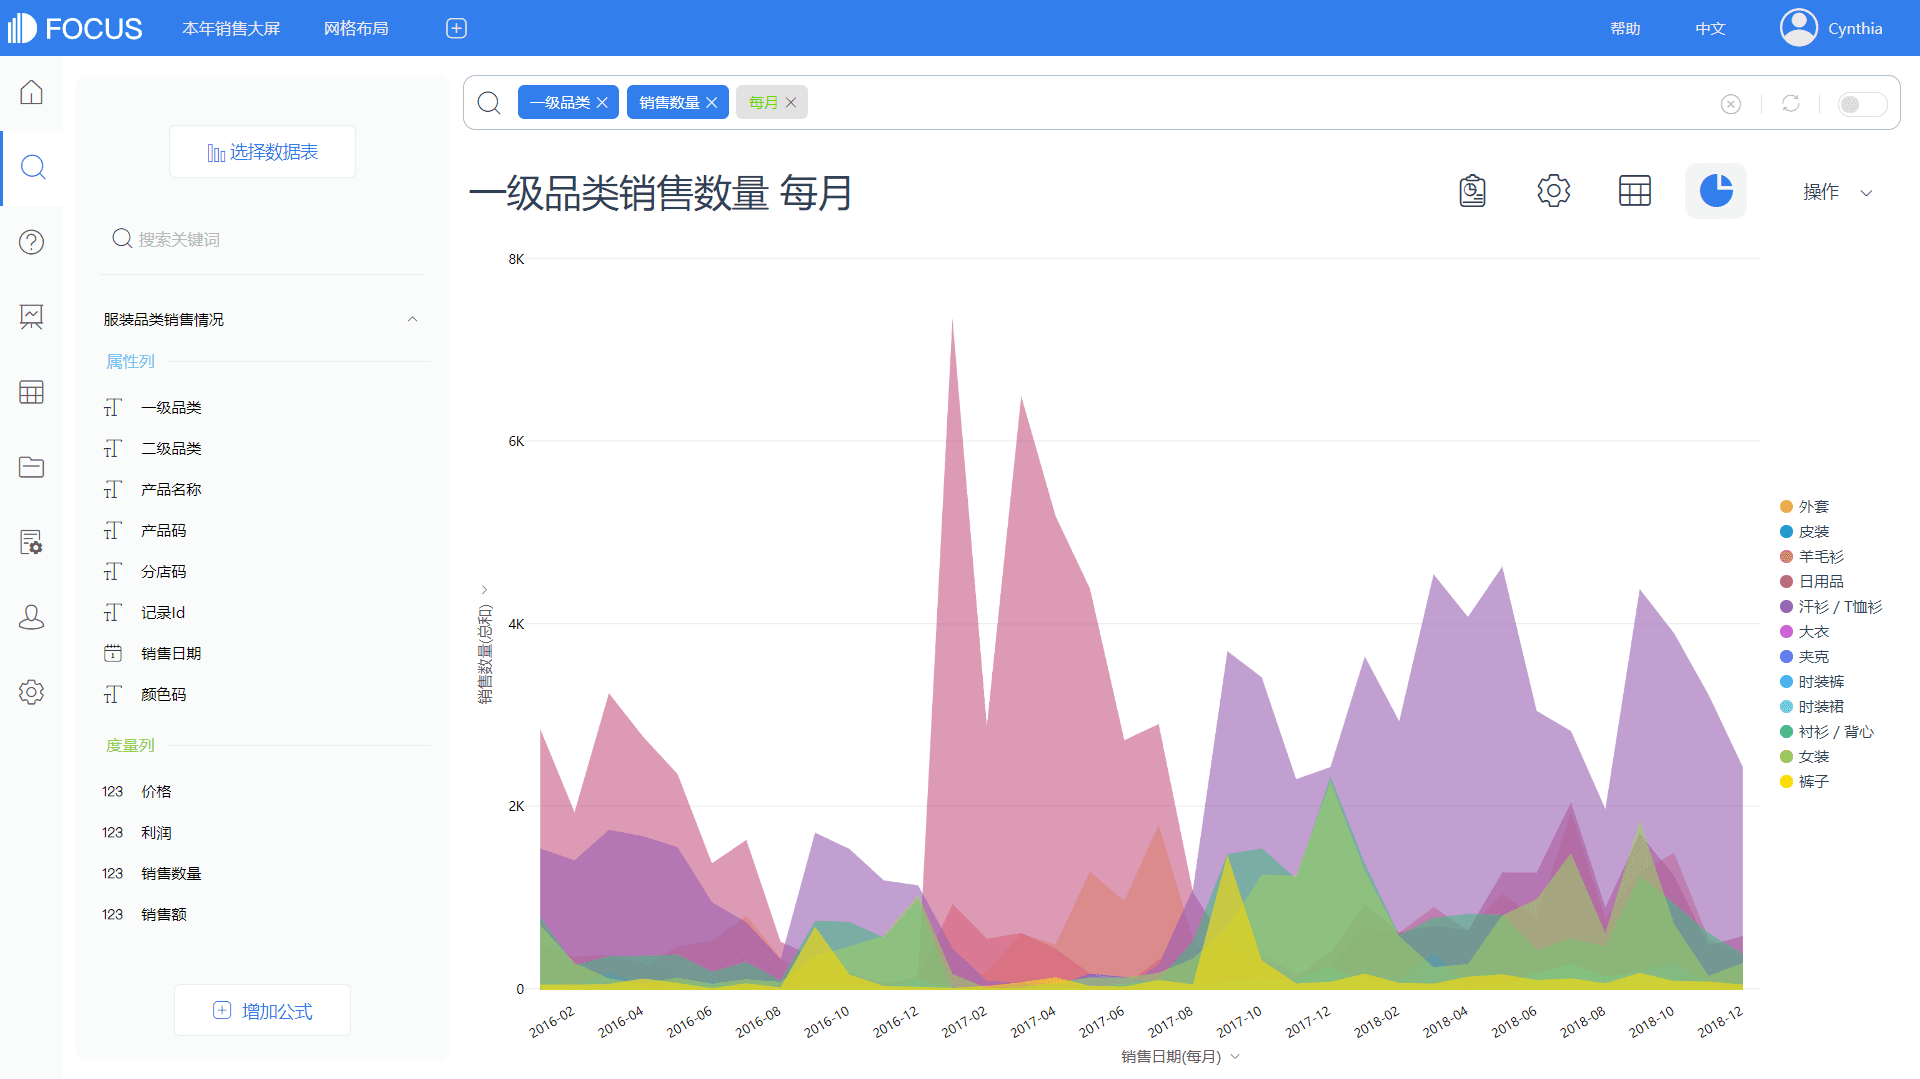Viewport: 1920px width, 1079px height.
Task: Open chart settings gear icon
Action: tap(1553, 190)
